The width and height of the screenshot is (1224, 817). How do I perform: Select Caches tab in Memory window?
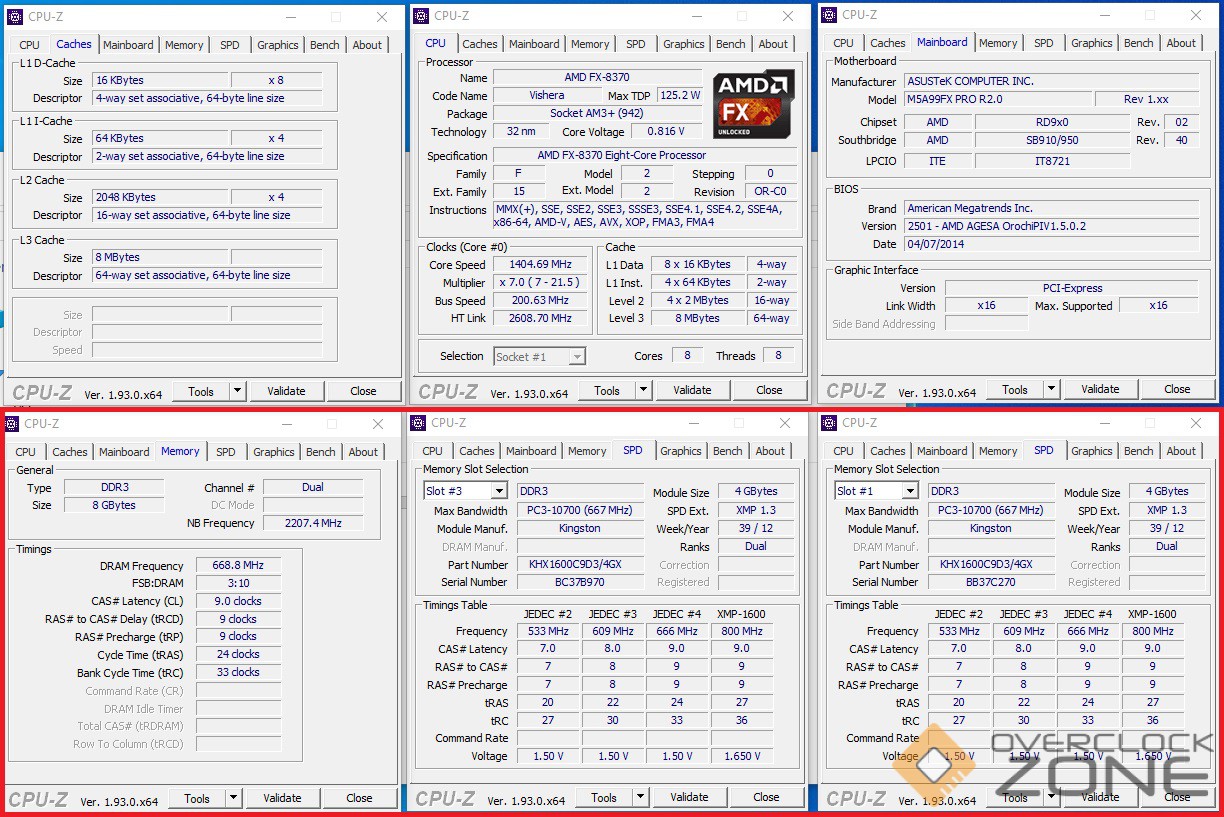[70, 452]
